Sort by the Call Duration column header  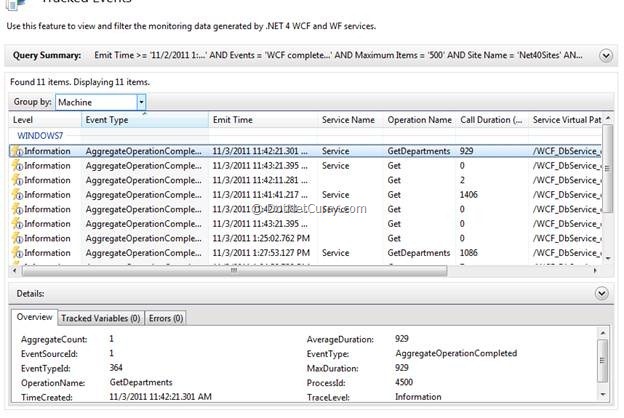point(492,120)
